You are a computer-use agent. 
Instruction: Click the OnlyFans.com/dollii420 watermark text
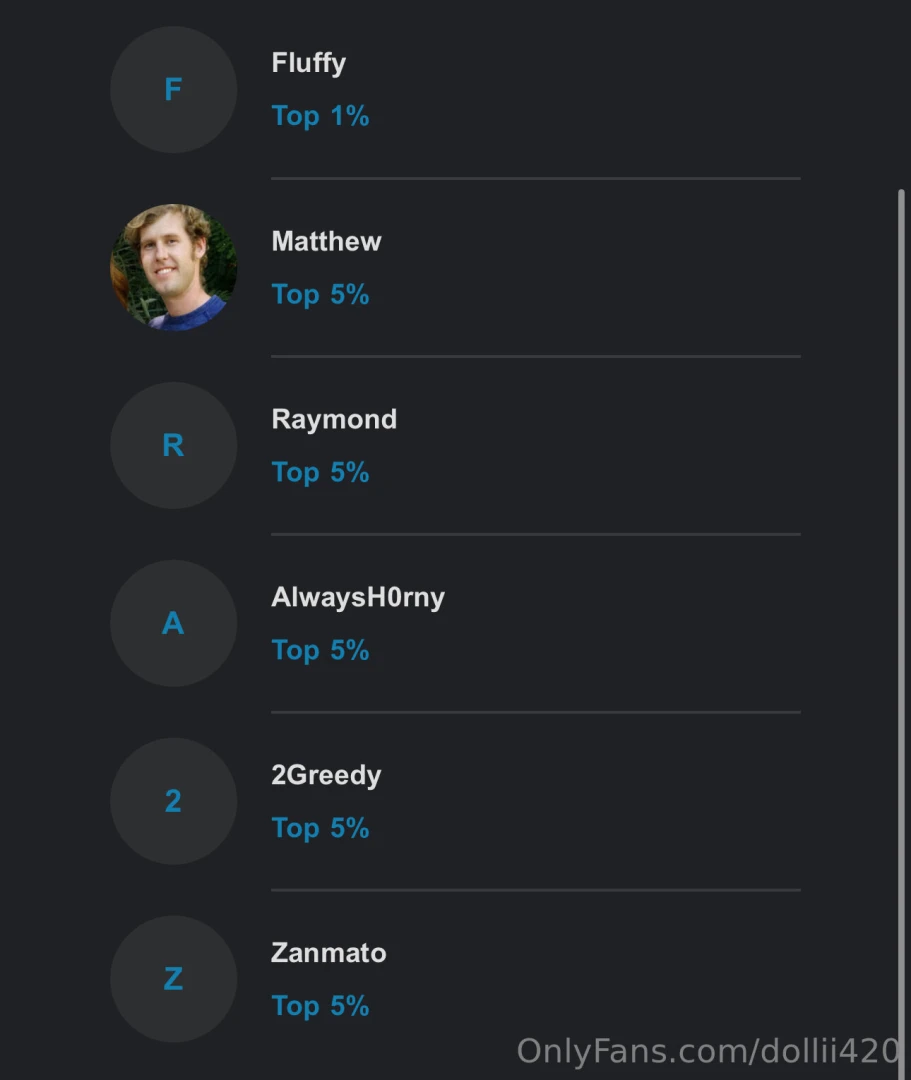point(708,1051)
